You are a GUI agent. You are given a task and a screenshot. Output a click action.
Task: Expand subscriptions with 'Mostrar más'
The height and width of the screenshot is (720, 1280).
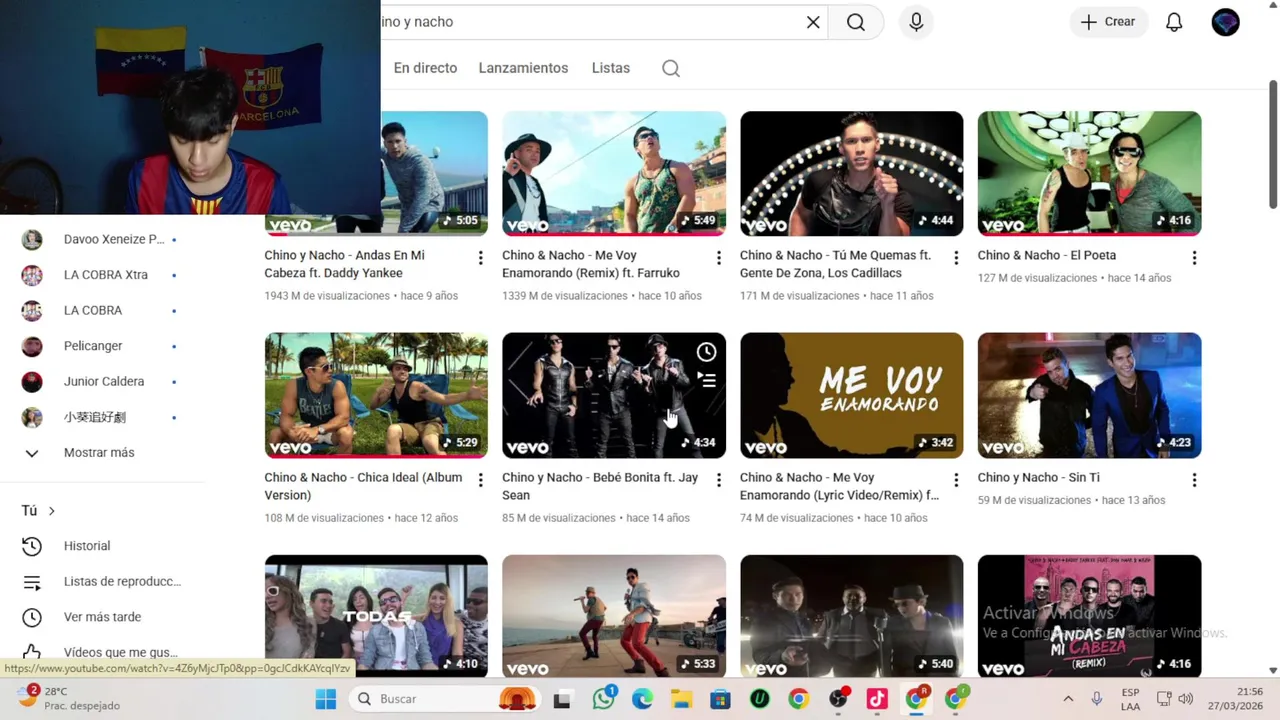pyautogui.click(x=100, y=453)
